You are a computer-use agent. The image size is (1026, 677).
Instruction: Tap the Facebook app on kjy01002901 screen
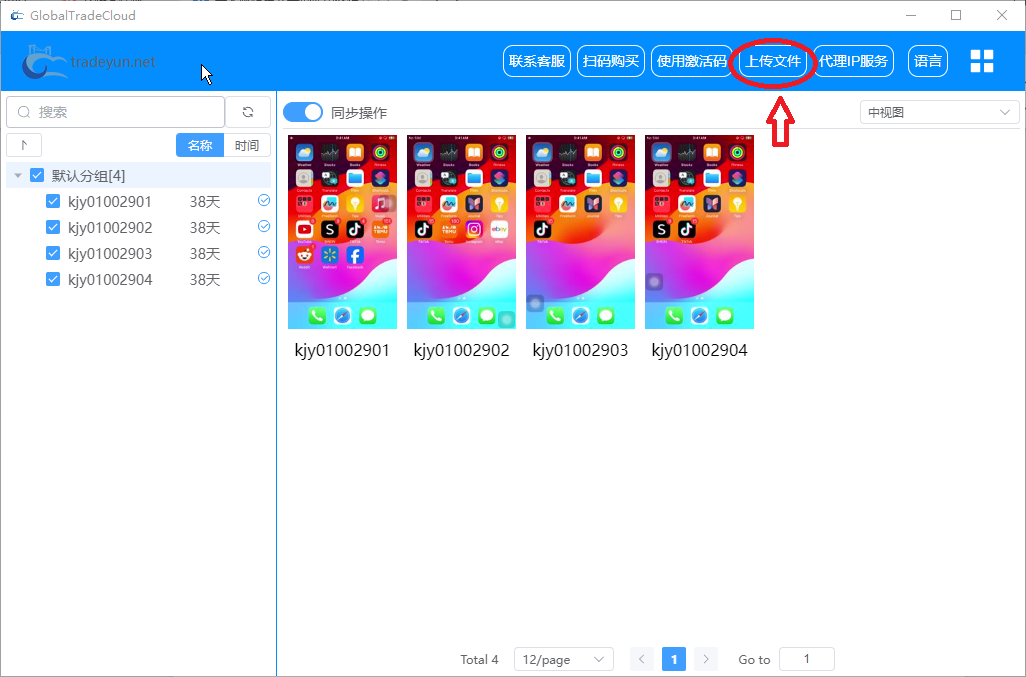(355, 255)
